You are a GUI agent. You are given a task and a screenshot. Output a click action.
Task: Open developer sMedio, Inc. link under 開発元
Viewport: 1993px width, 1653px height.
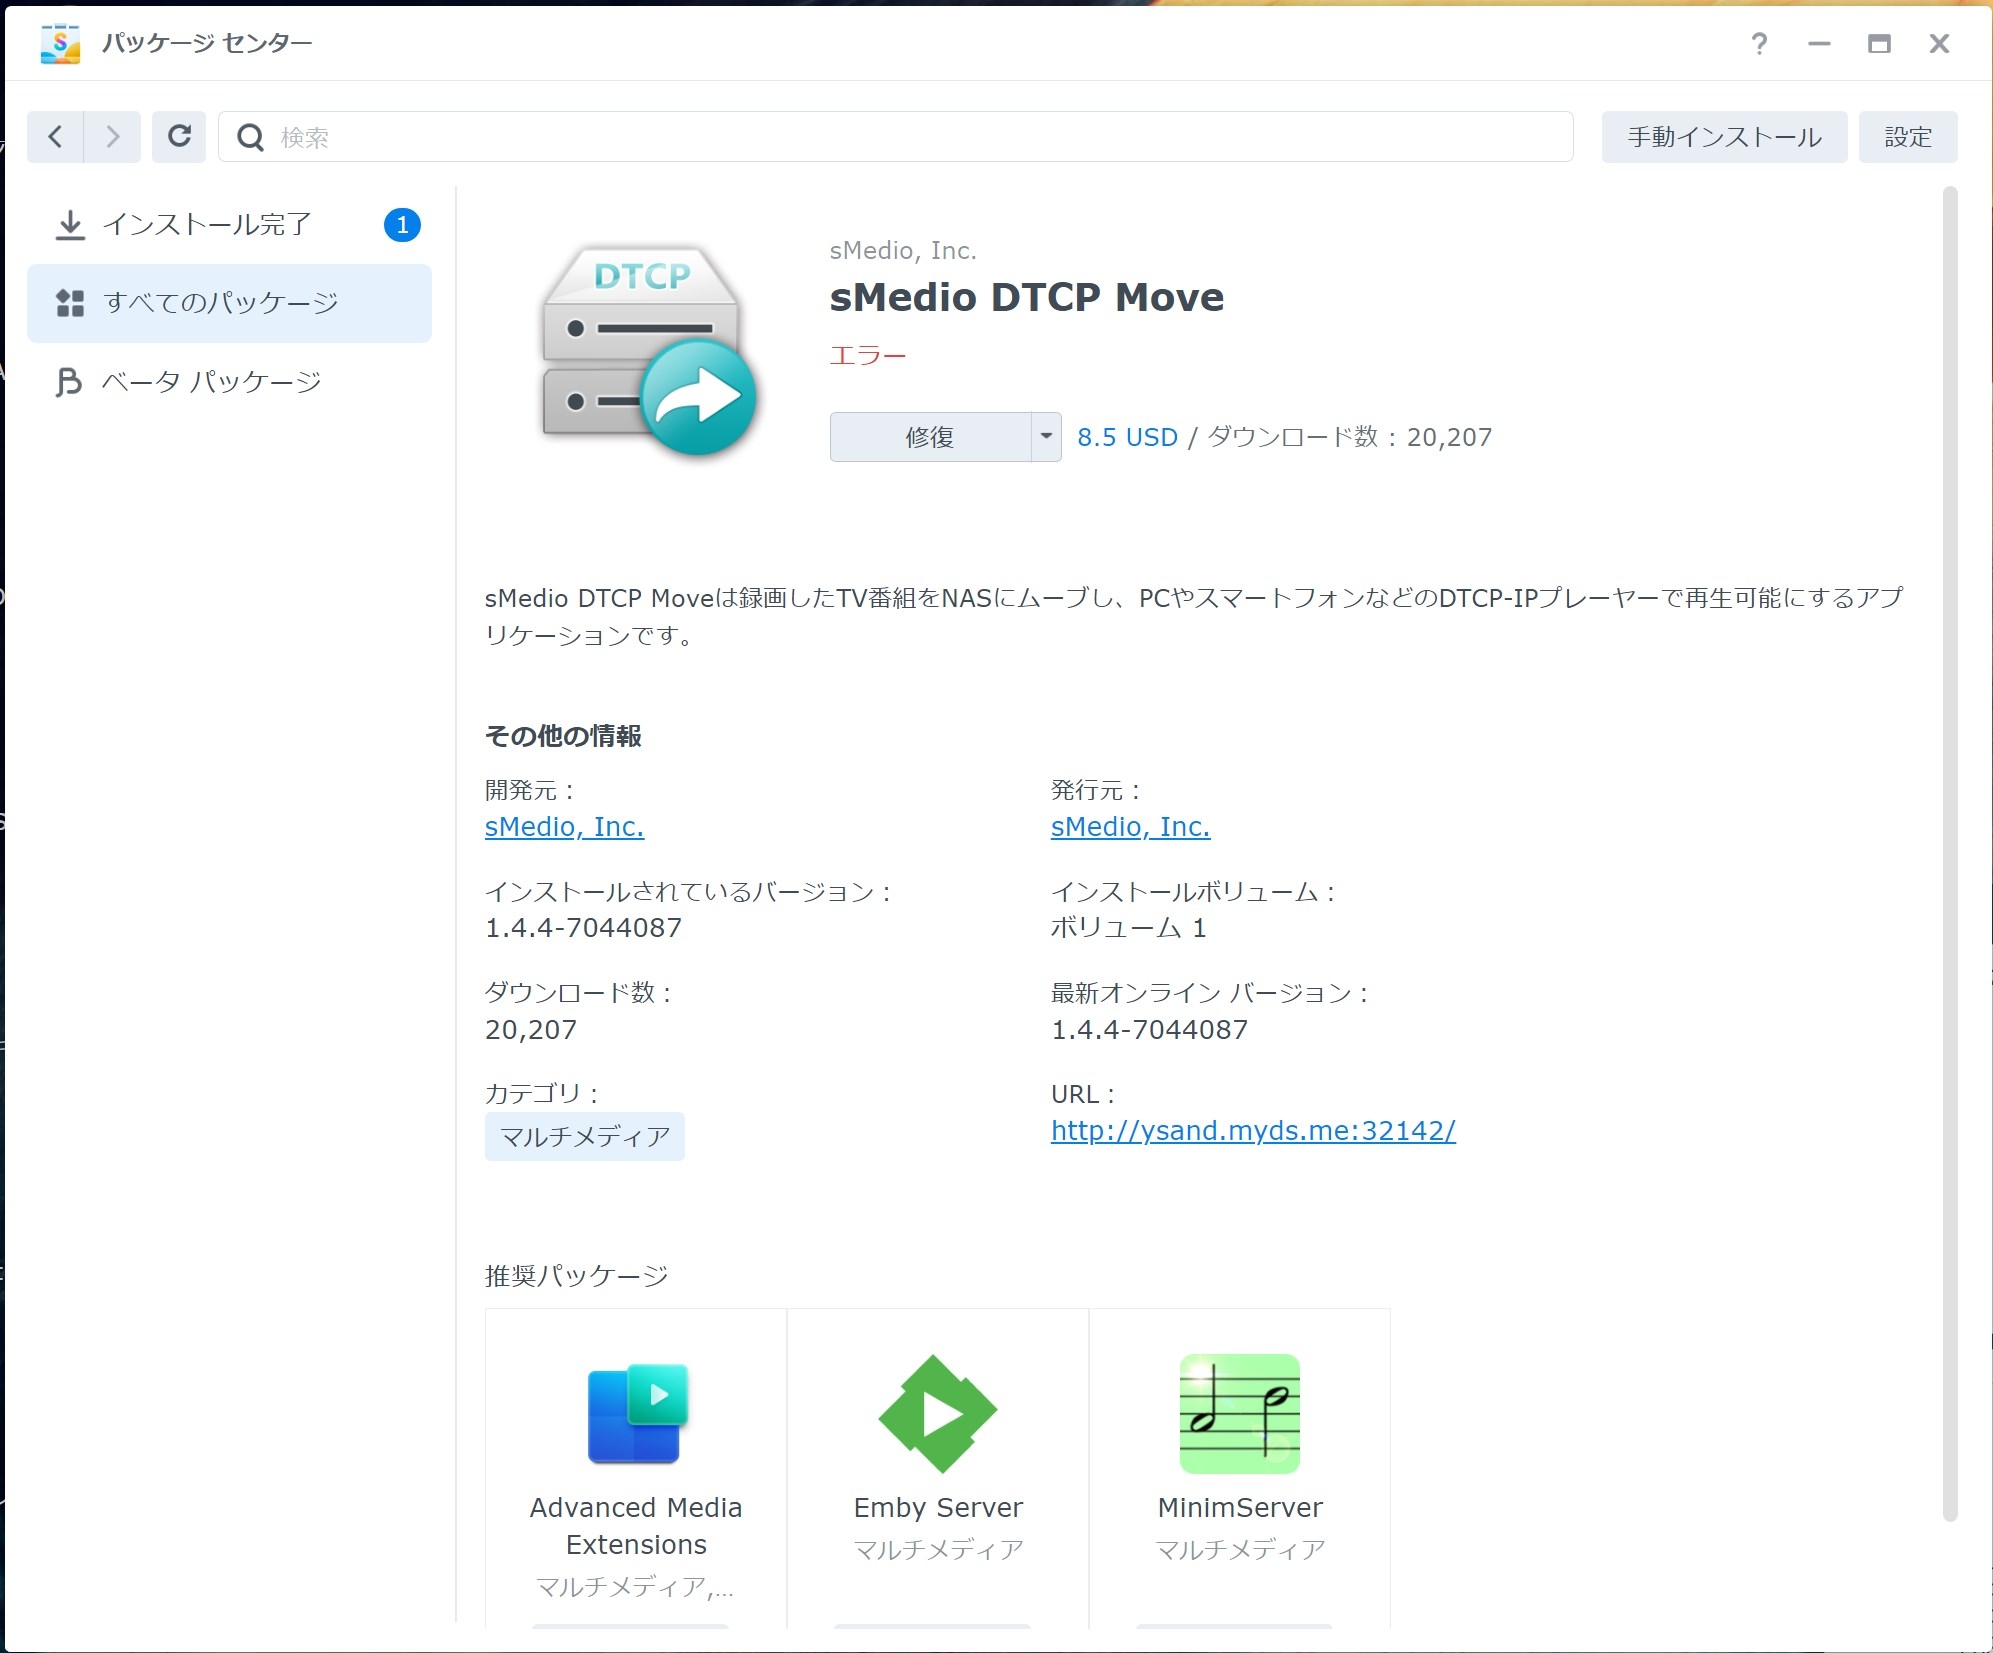pos(564,827)
